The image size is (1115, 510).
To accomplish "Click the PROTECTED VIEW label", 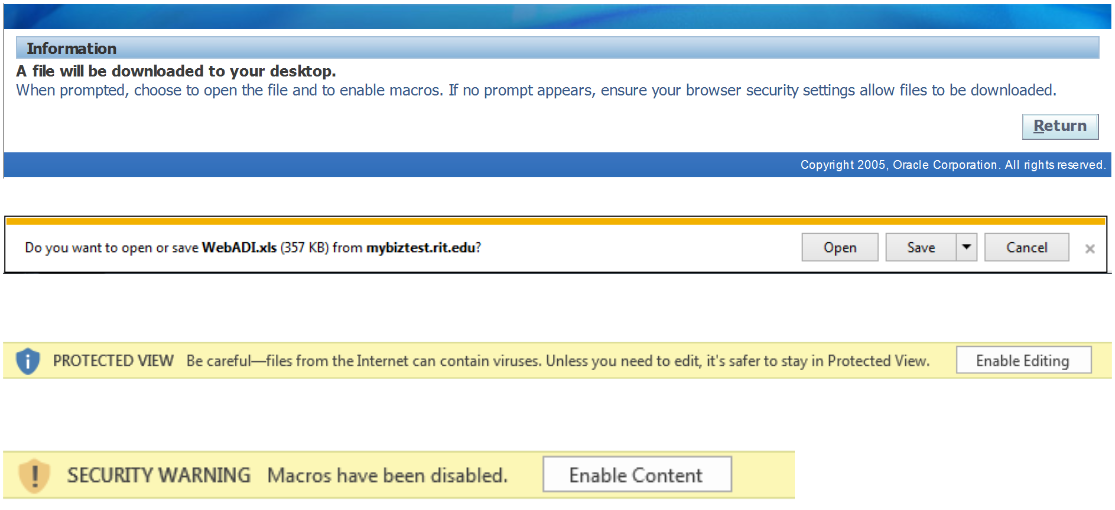I will pyautogui.click(x=113, y=361).
